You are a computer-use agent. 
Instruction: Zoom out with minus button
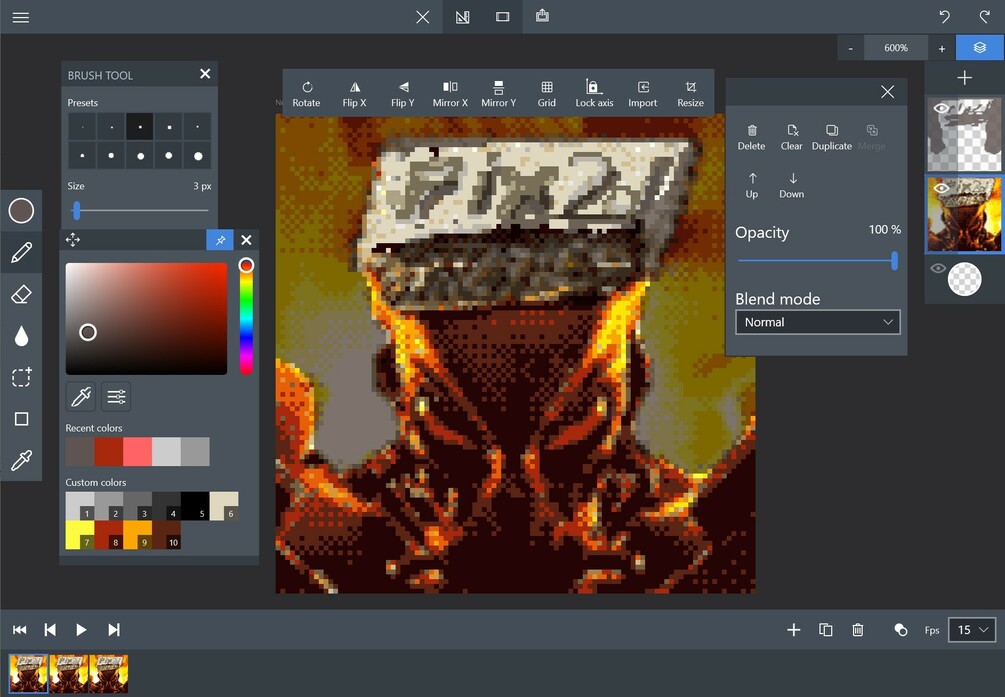[851, 48]
